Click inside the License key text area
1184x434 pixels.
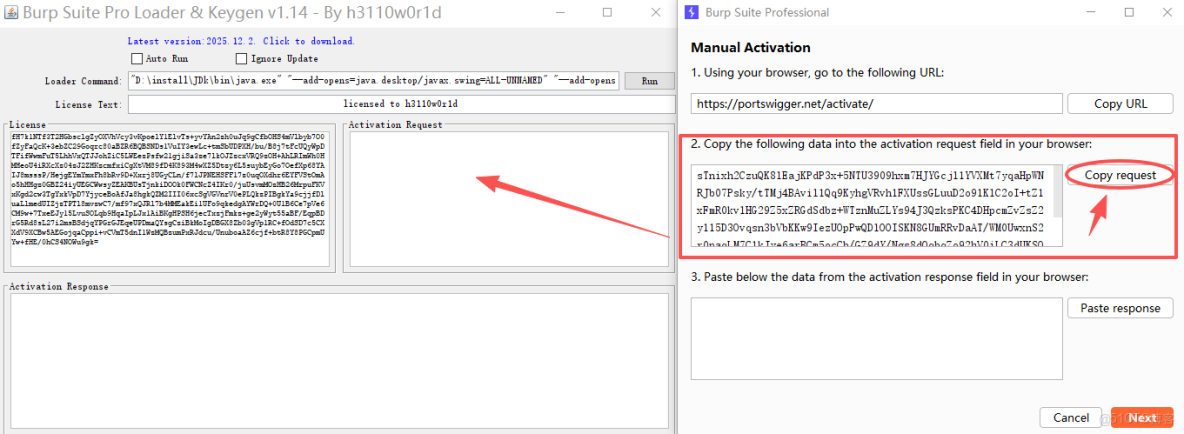point(170,199)
